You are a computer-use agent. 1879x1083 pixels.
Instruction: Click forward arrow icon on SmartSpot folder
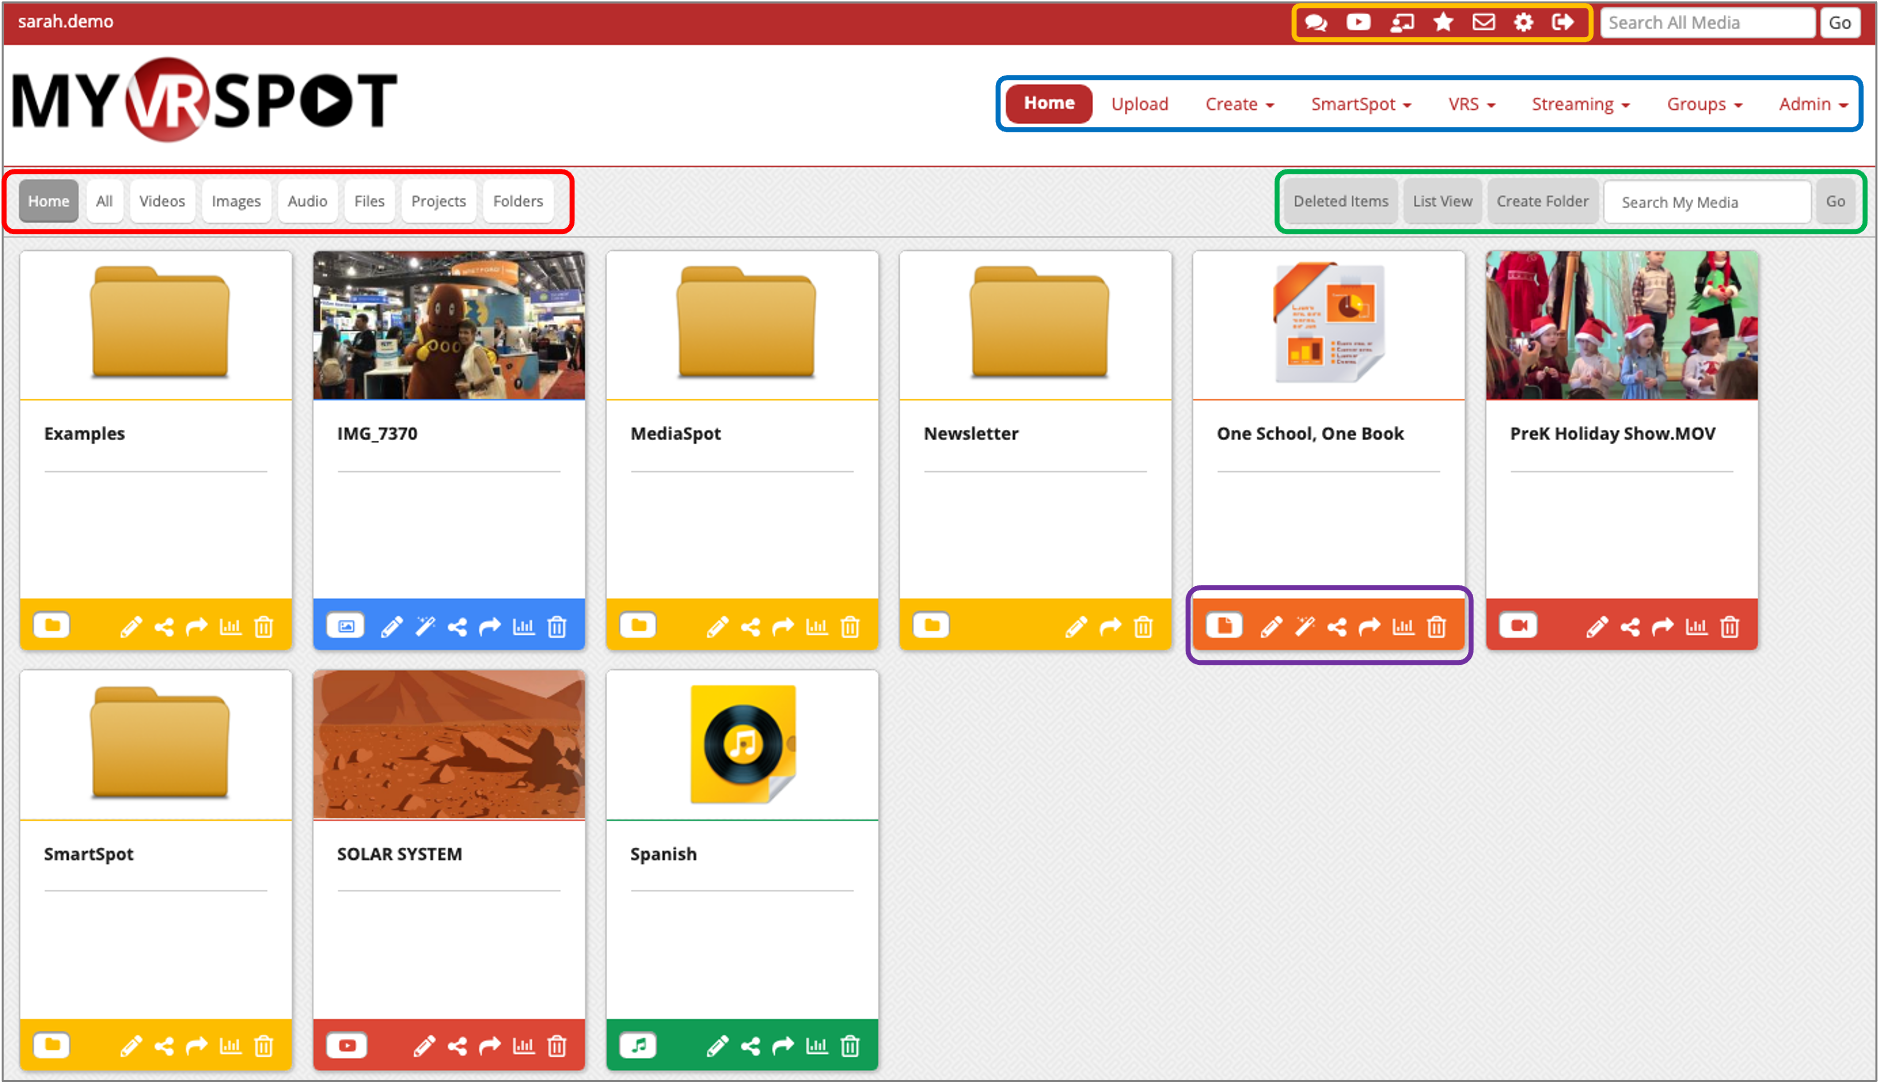tap(197, 1046)
